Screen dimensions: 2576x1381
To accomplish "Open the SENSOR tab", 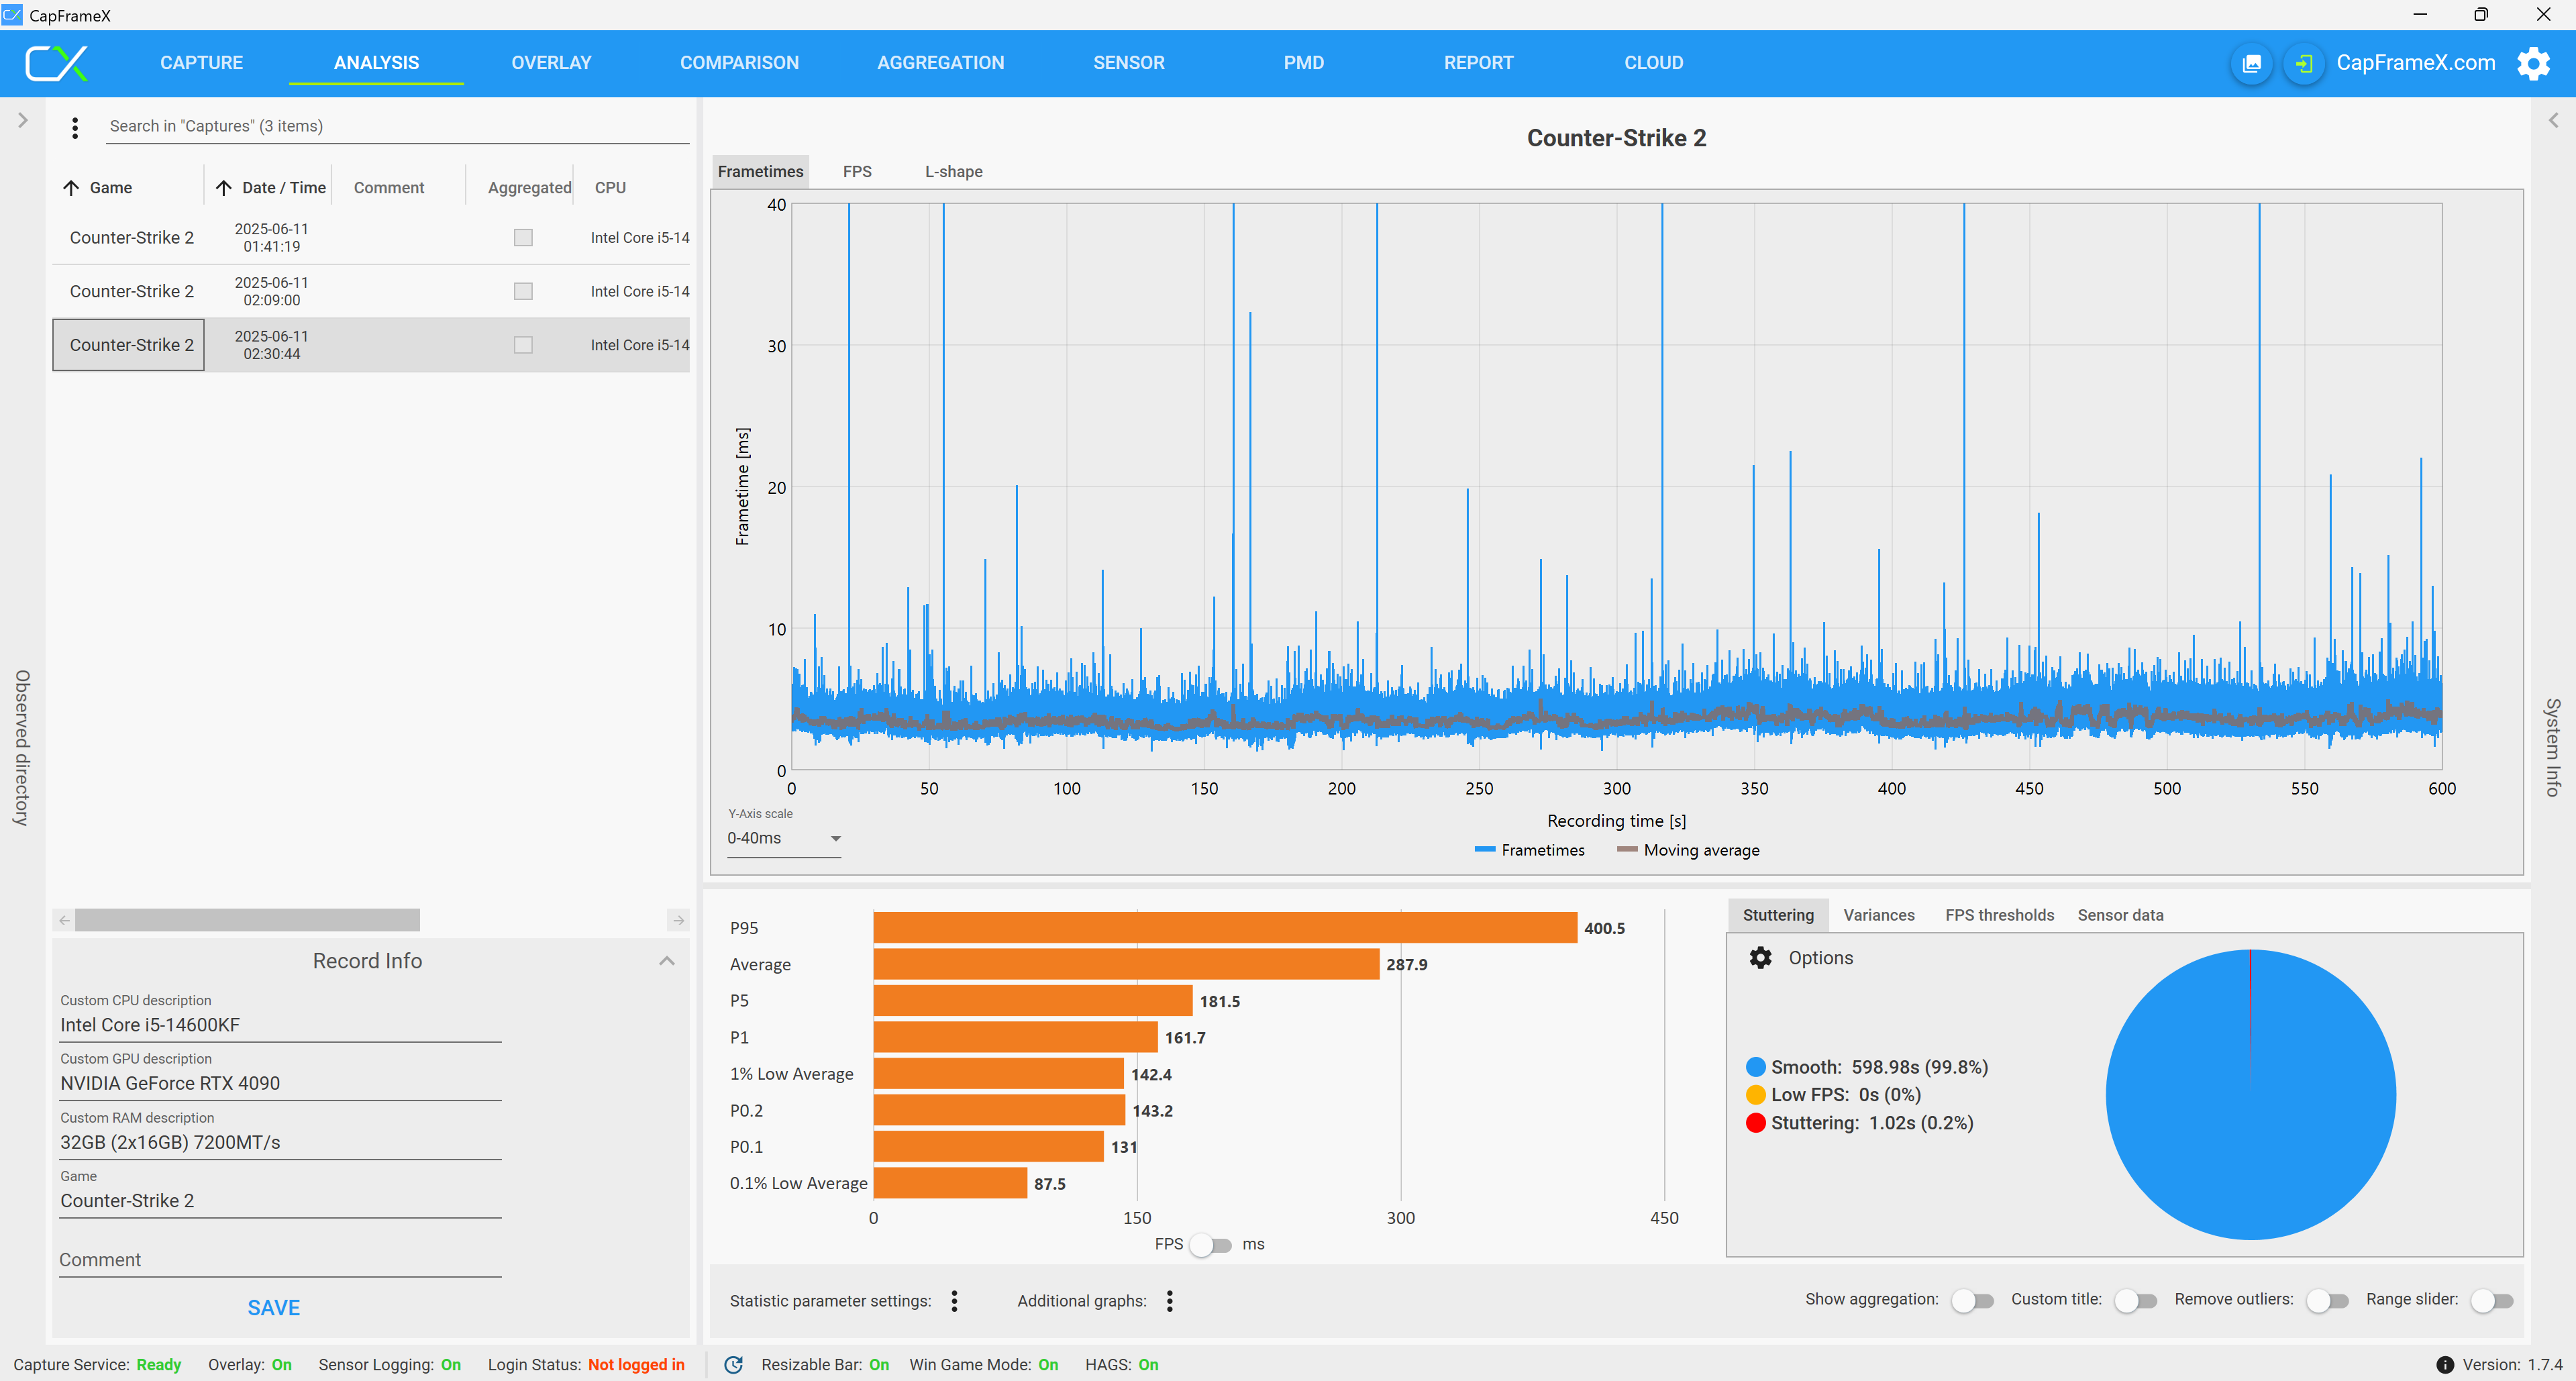I will pyautogui.click(x=1128, y=63).
